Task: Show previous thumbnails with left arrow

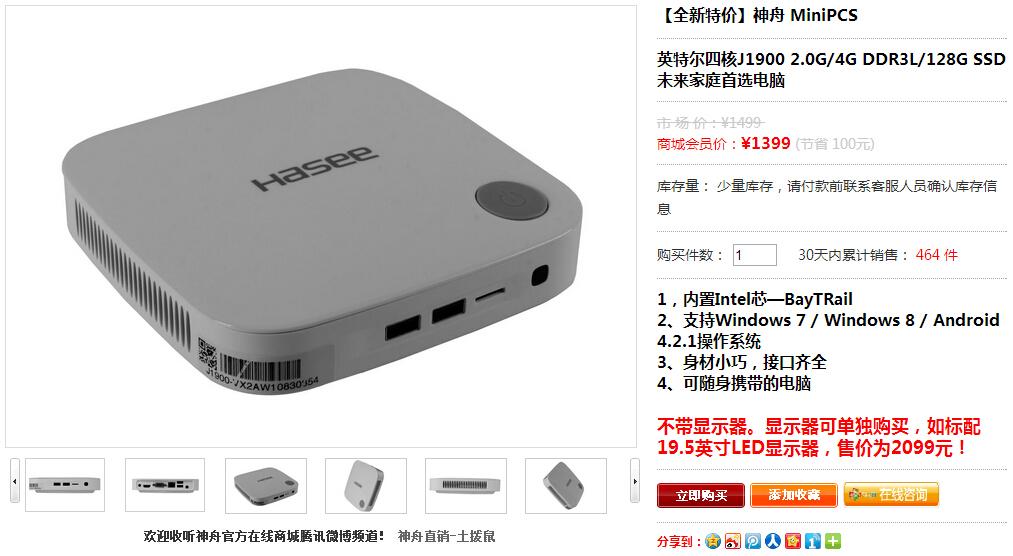Action: (x=15, y=481)
